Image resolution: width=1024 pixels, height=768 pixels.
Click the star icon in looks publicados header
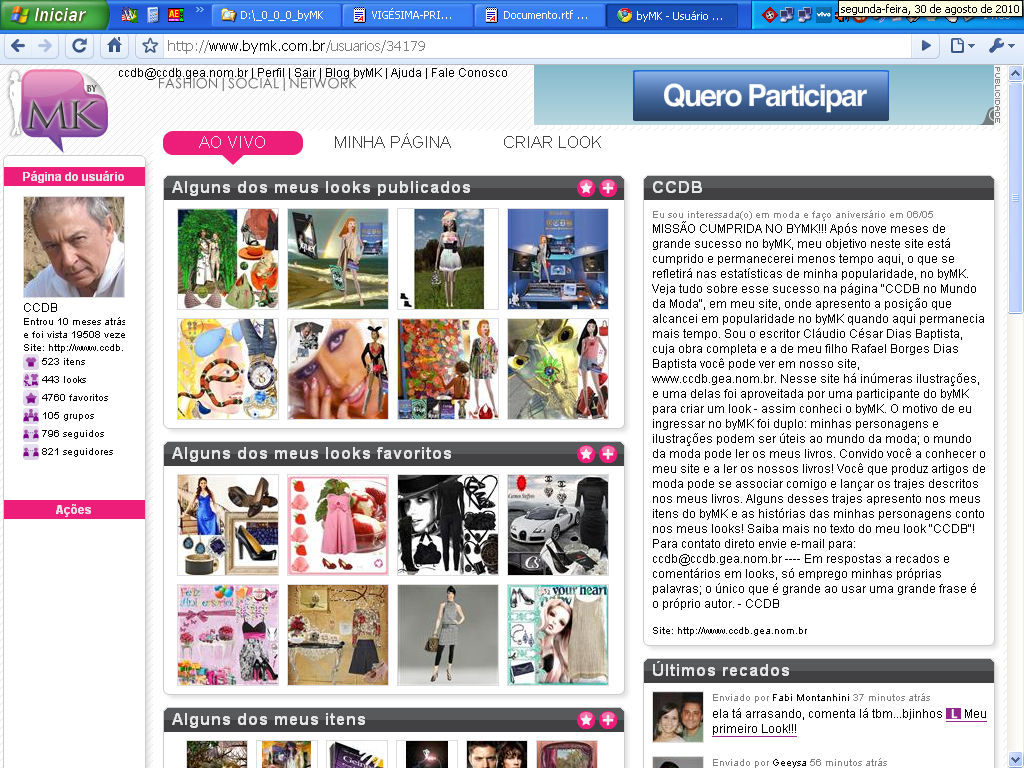(586, 188)
